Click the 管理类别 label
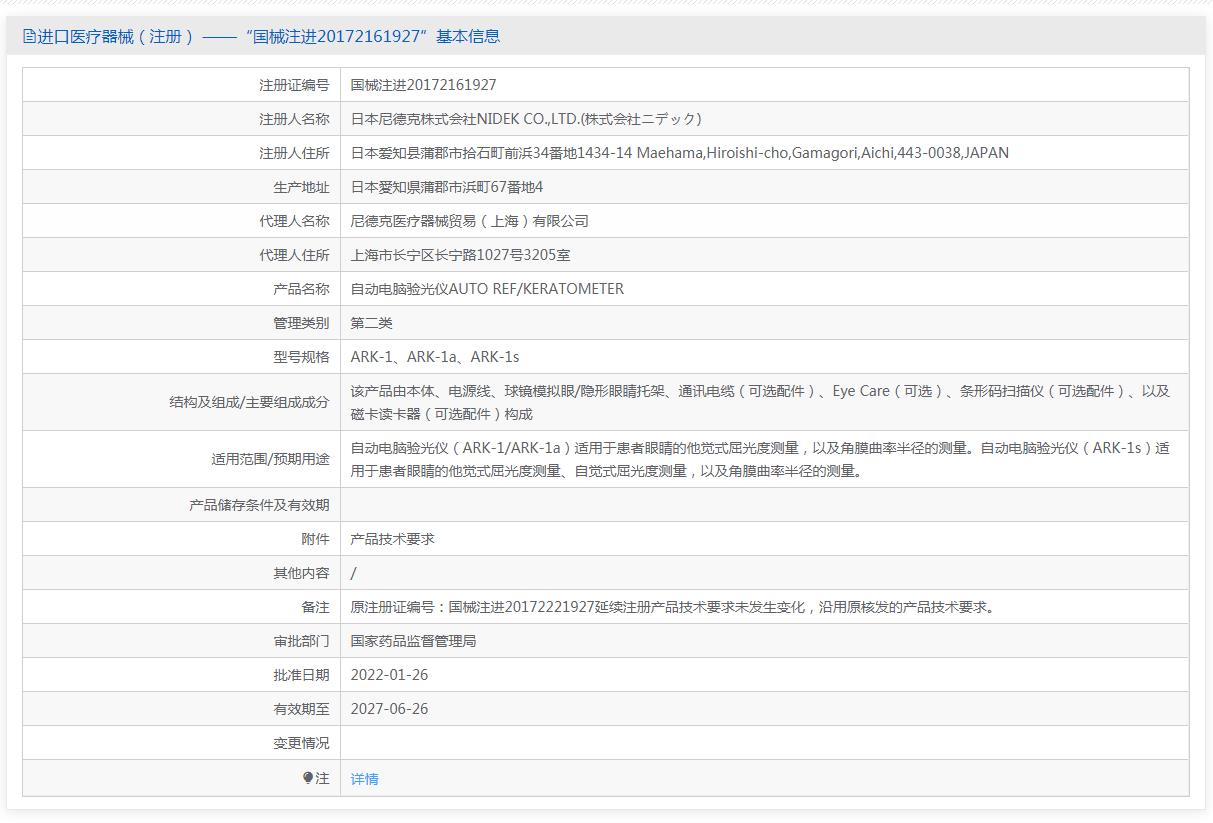Viewport: 1213px width, 823px height. pyautogui.click(x=301, y=323)
